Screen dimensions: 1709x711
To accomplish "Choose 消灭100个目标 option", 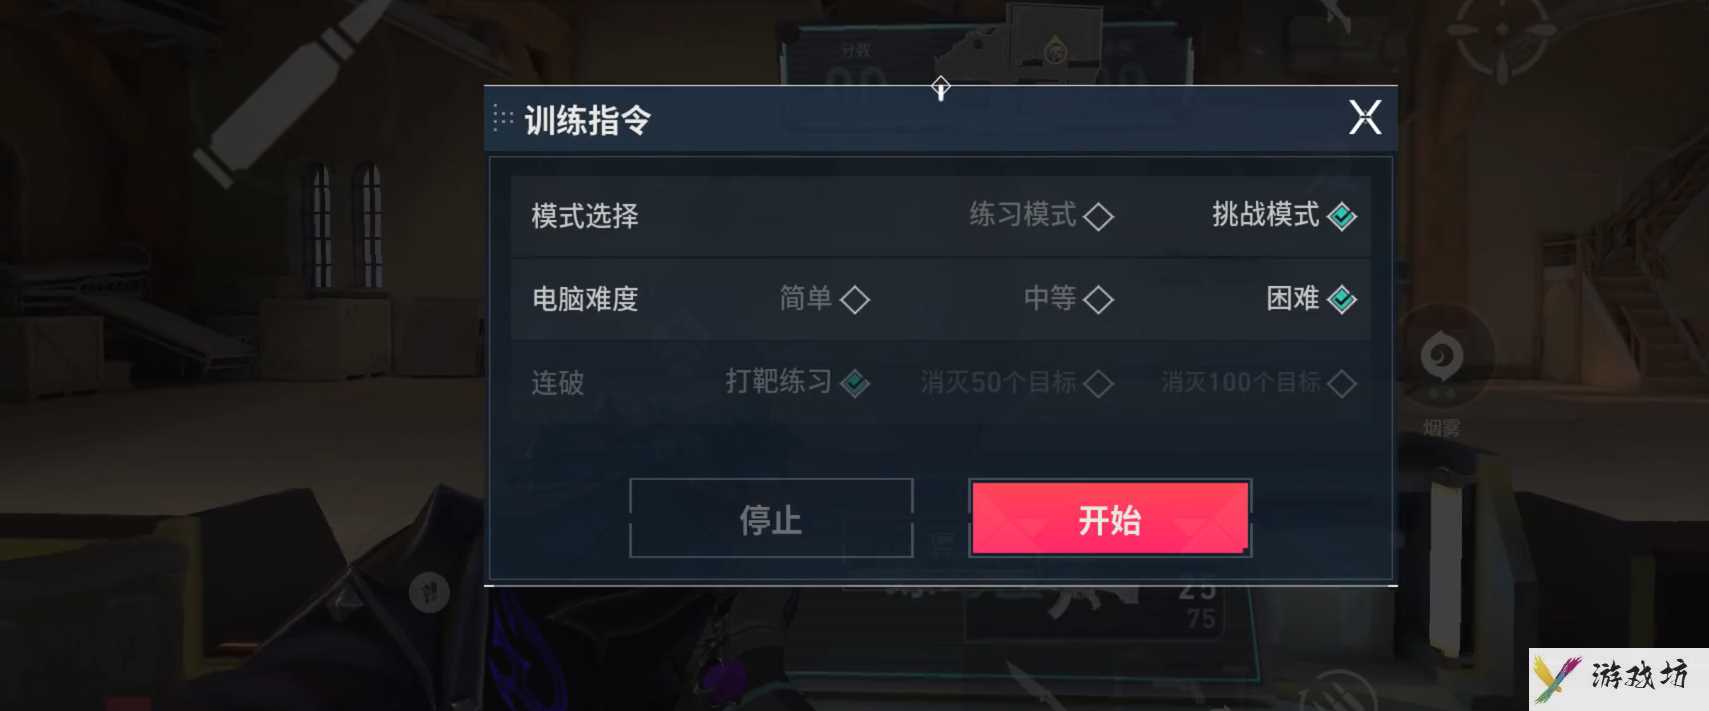I will [x=1259, y=383].
